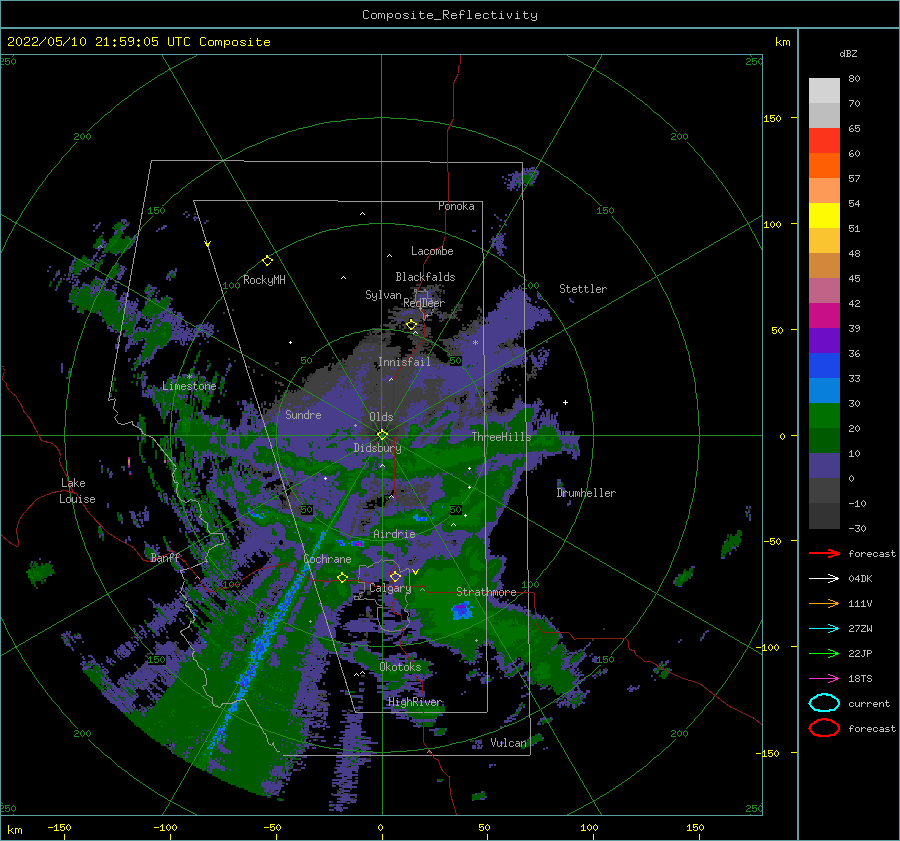The image size is (900, 841).
Task: Click the RockyMH label
Action: 264,280
